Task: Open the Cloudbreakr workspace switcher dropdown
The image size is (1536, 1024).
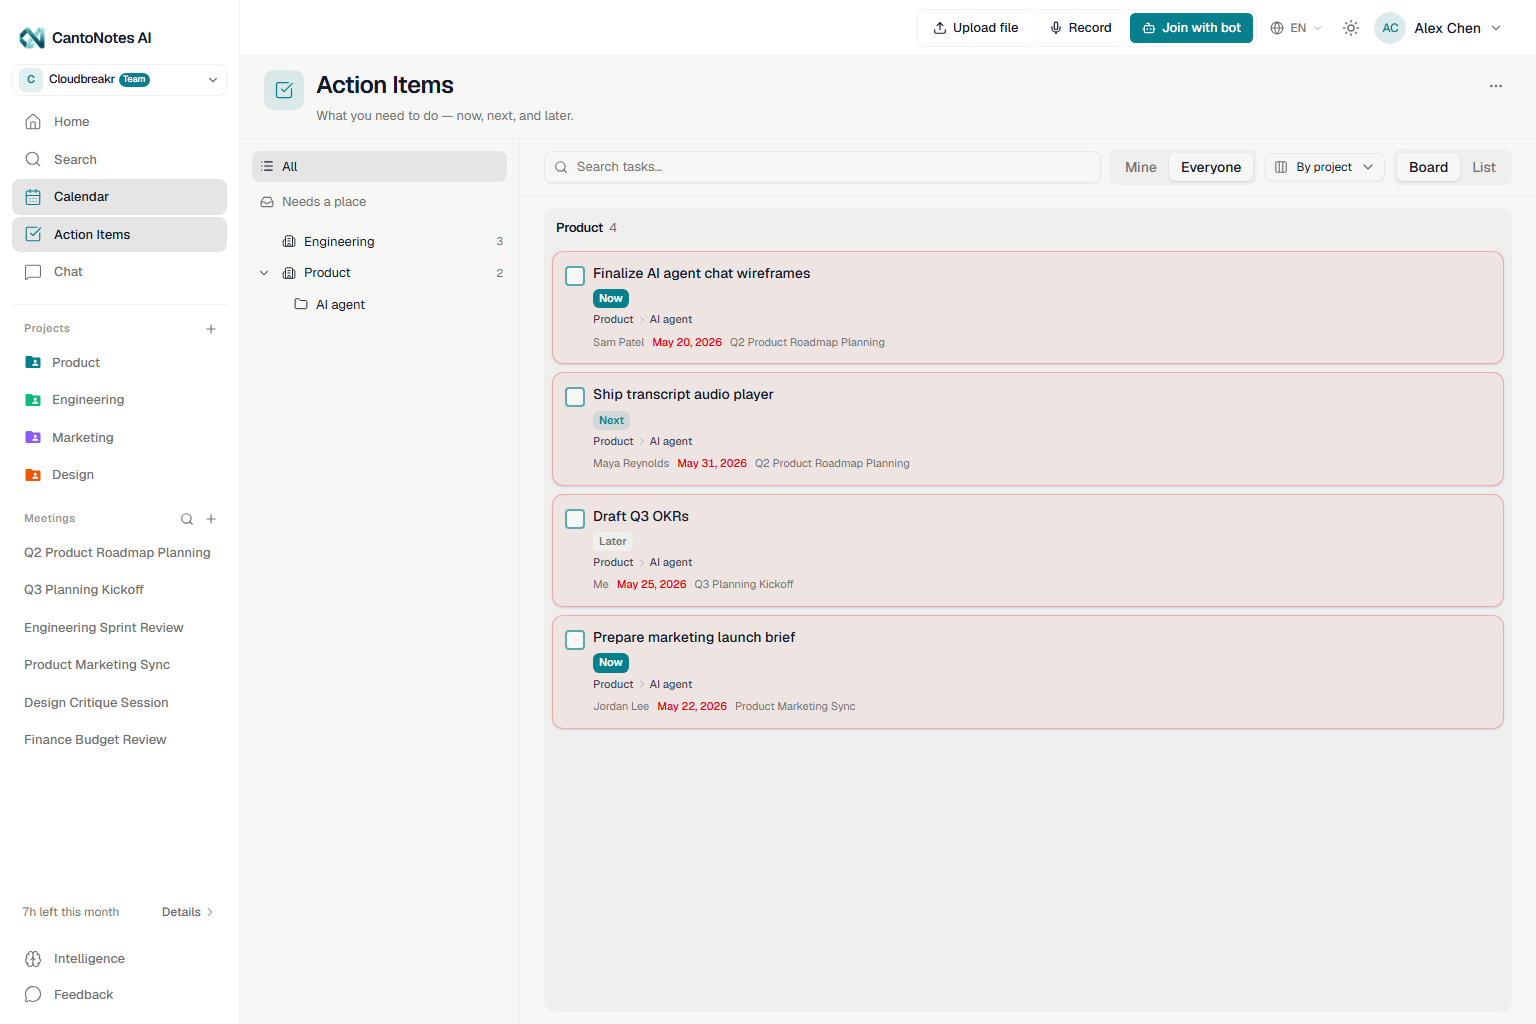Action: point(120,80)
